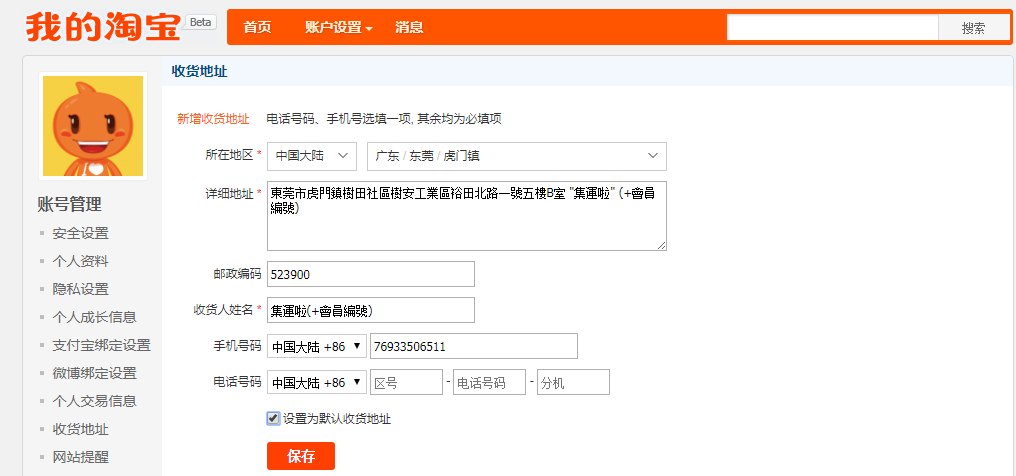
Task: Go to 首页 in the top navigation
Action: click(257, 27)
